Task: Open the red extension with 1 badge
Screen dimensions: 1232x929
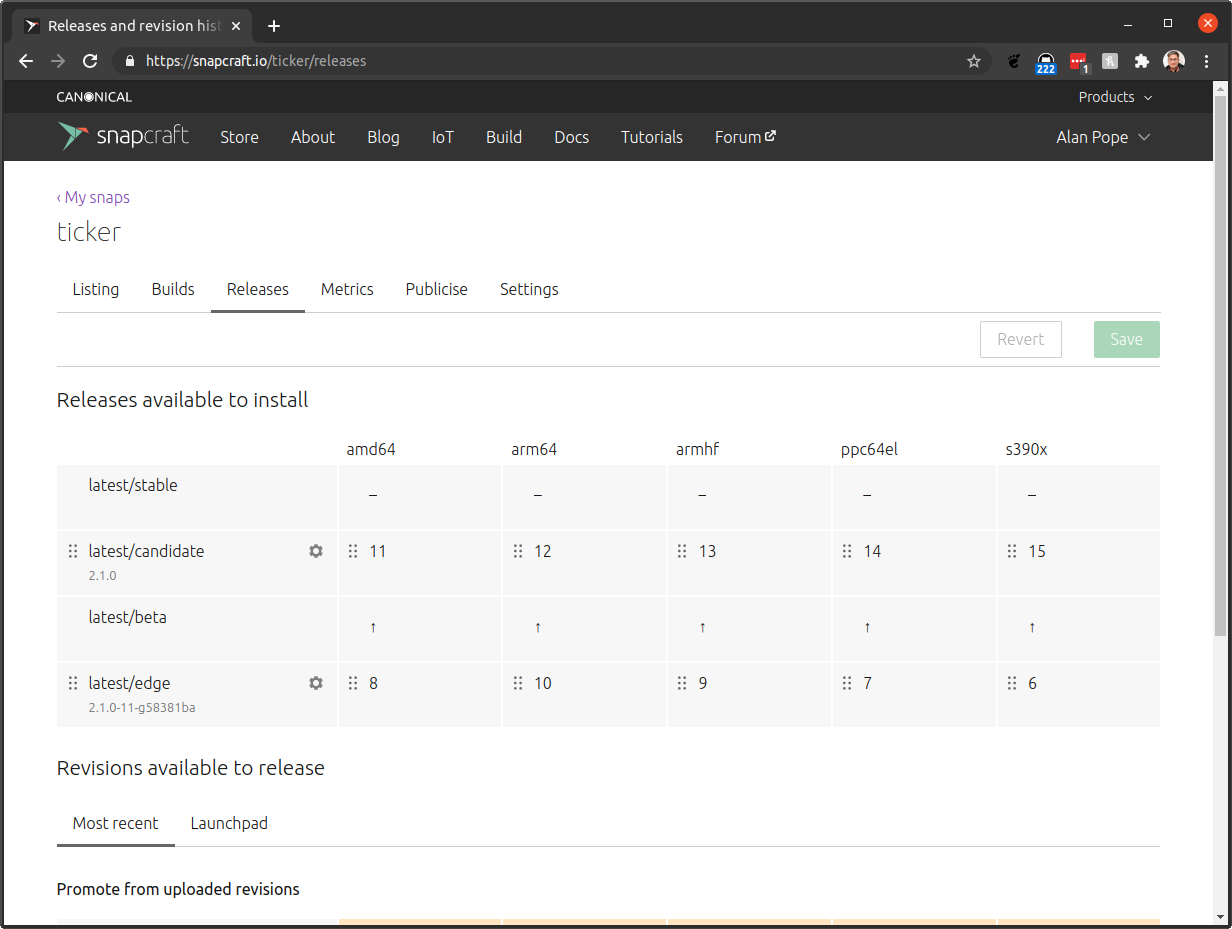Action: click(x=1079, y=62)
